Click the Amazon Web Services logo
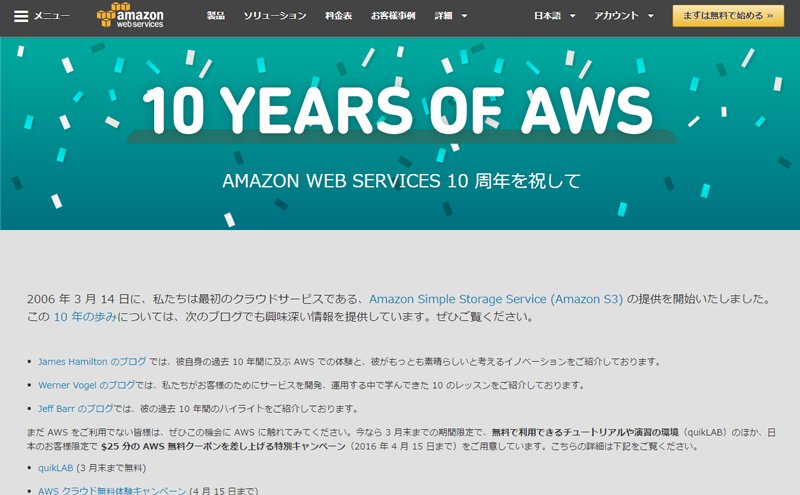 (x=130, y=15)
